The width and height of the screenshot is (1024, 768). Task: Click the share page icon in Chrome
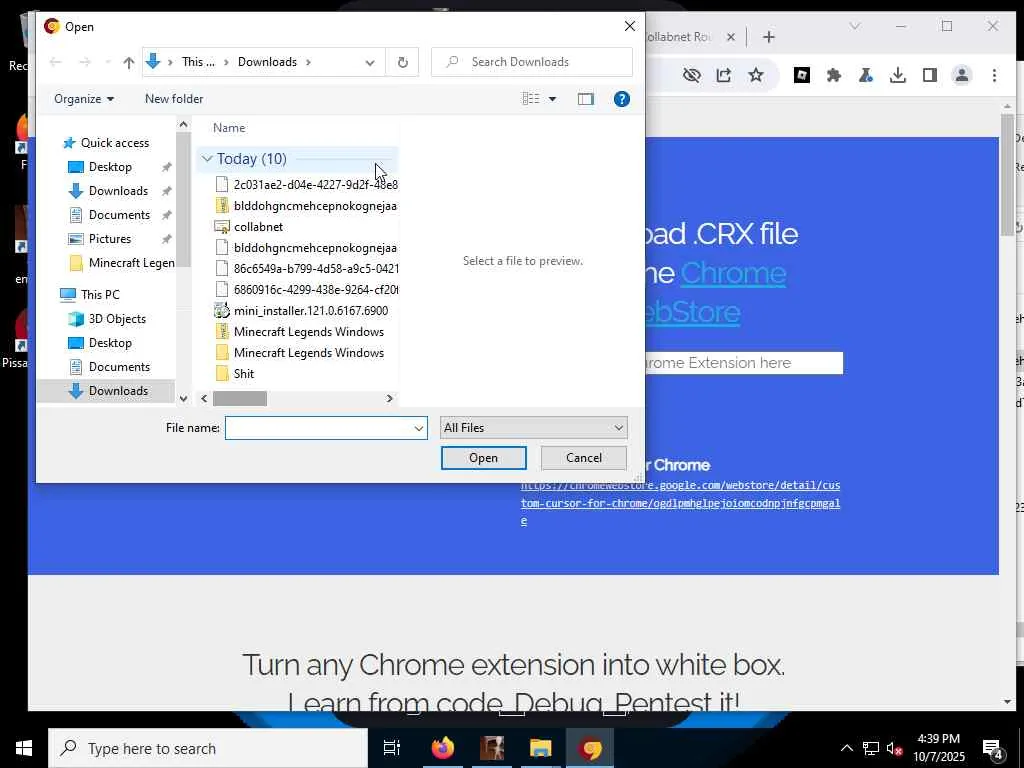click(724, 75)
